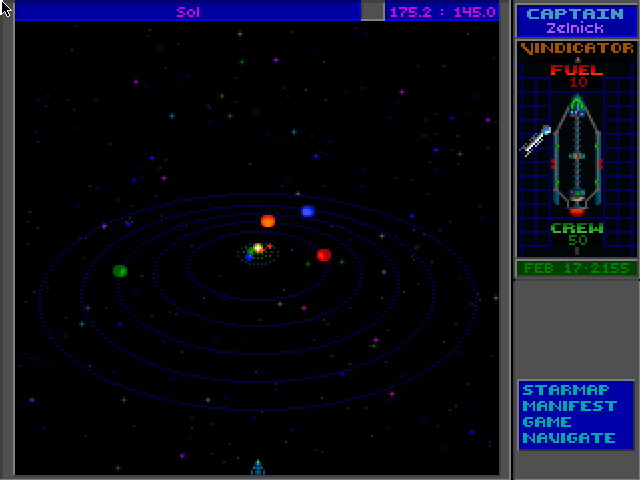Click the small red marker beside the sun

coord(269,246)
